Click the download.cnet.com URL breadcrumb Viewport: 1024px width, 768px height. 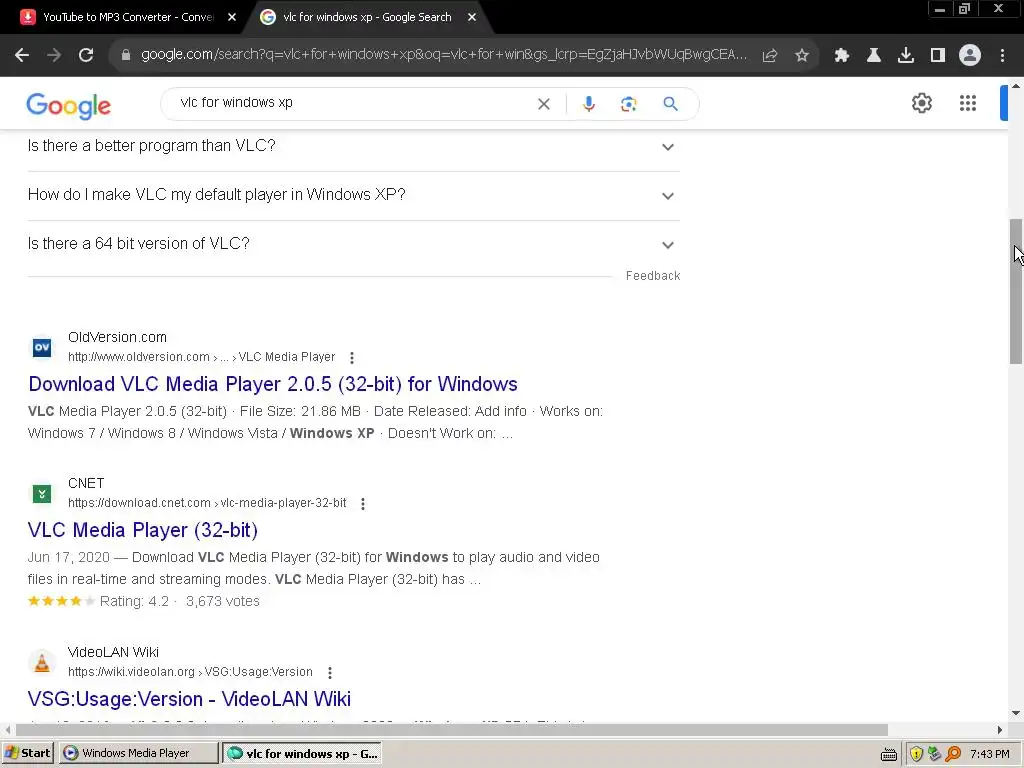[207, 503]
